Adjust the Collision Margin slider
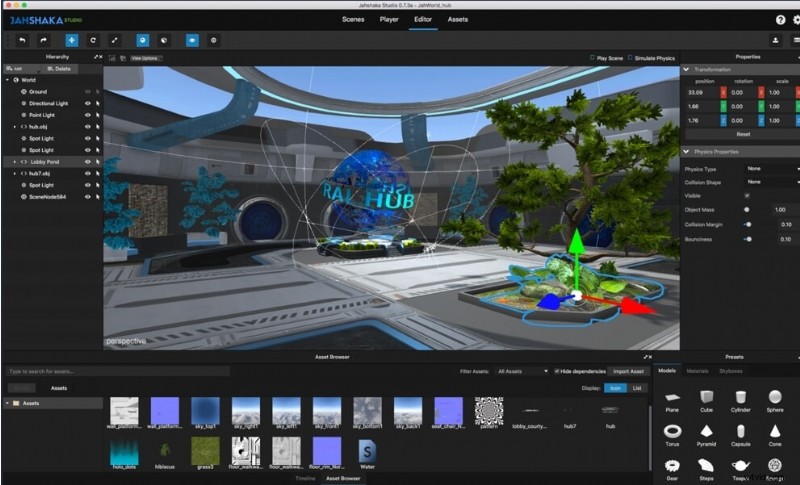This screenshot has width=800, height=485. pyautogui.click(x=747, y=224)
